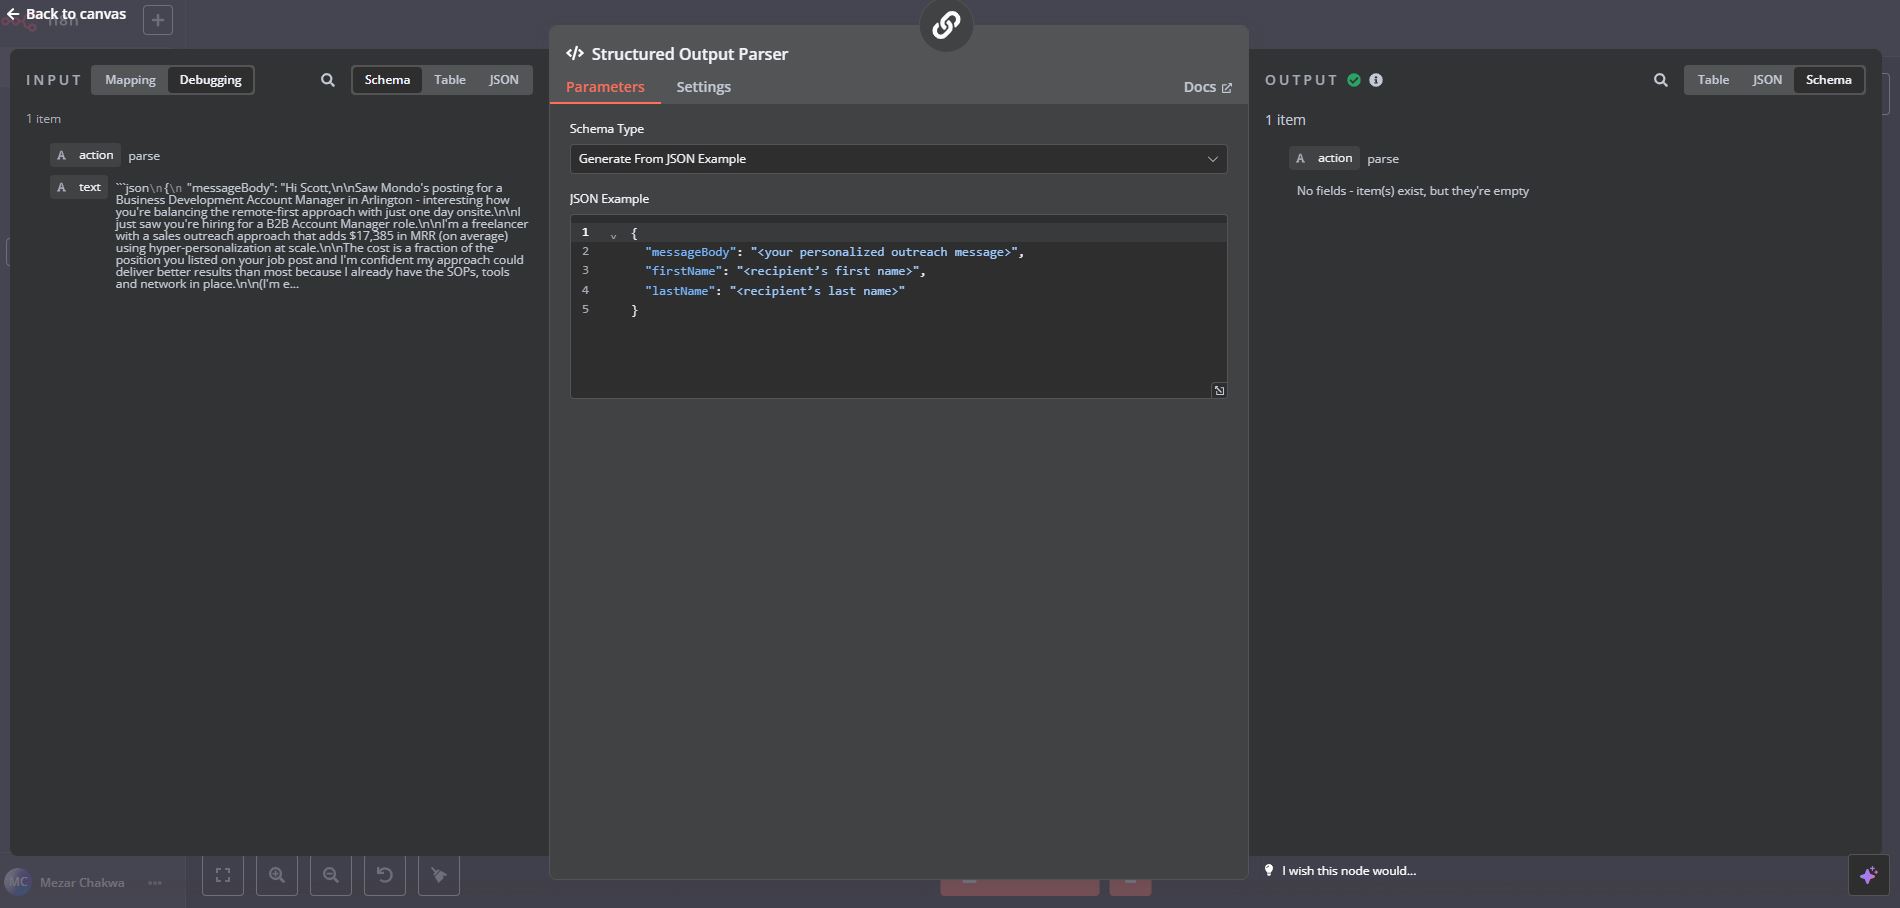
Task: Click the 'No fields' empty items message
Action: tap(1413, 191)
